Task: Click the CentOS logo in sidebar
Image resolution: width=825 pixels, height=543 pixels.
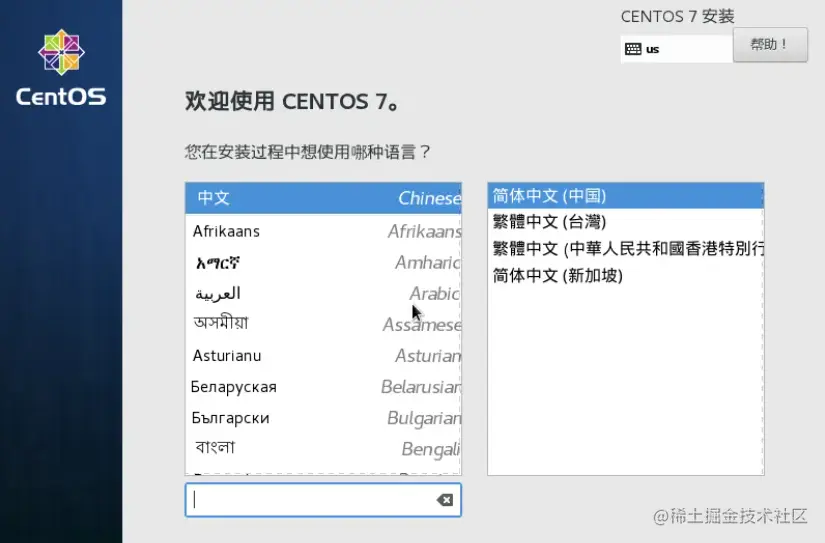Action: click(61, 52)
